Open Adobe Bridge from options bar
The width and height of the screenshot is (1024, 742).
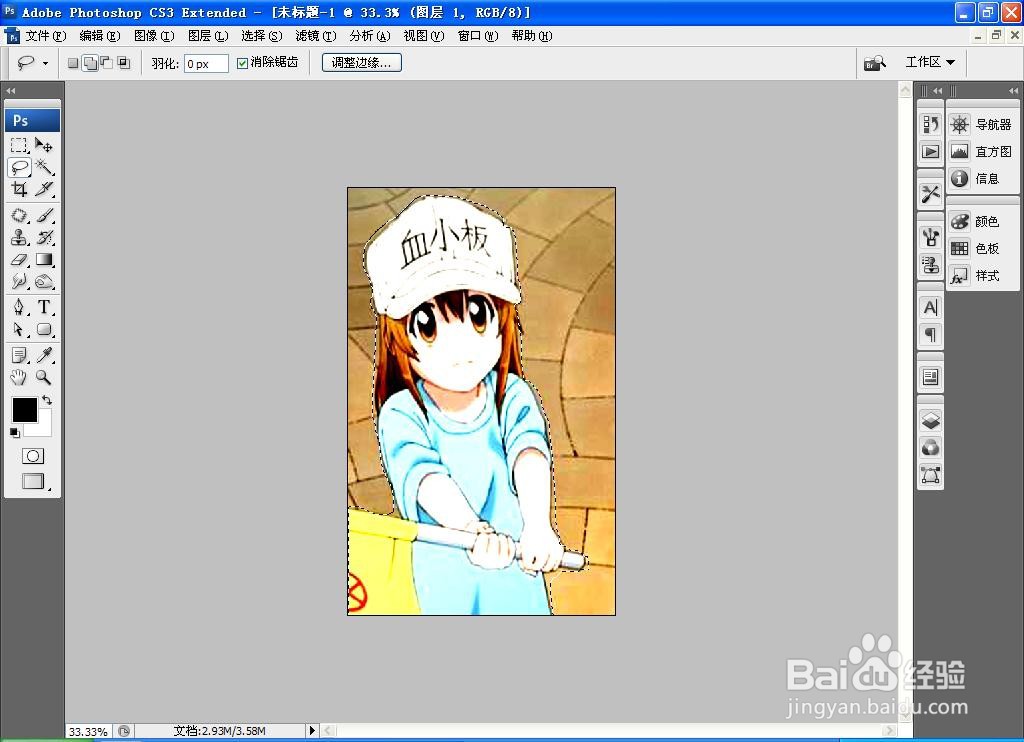(x=874, y=63)
